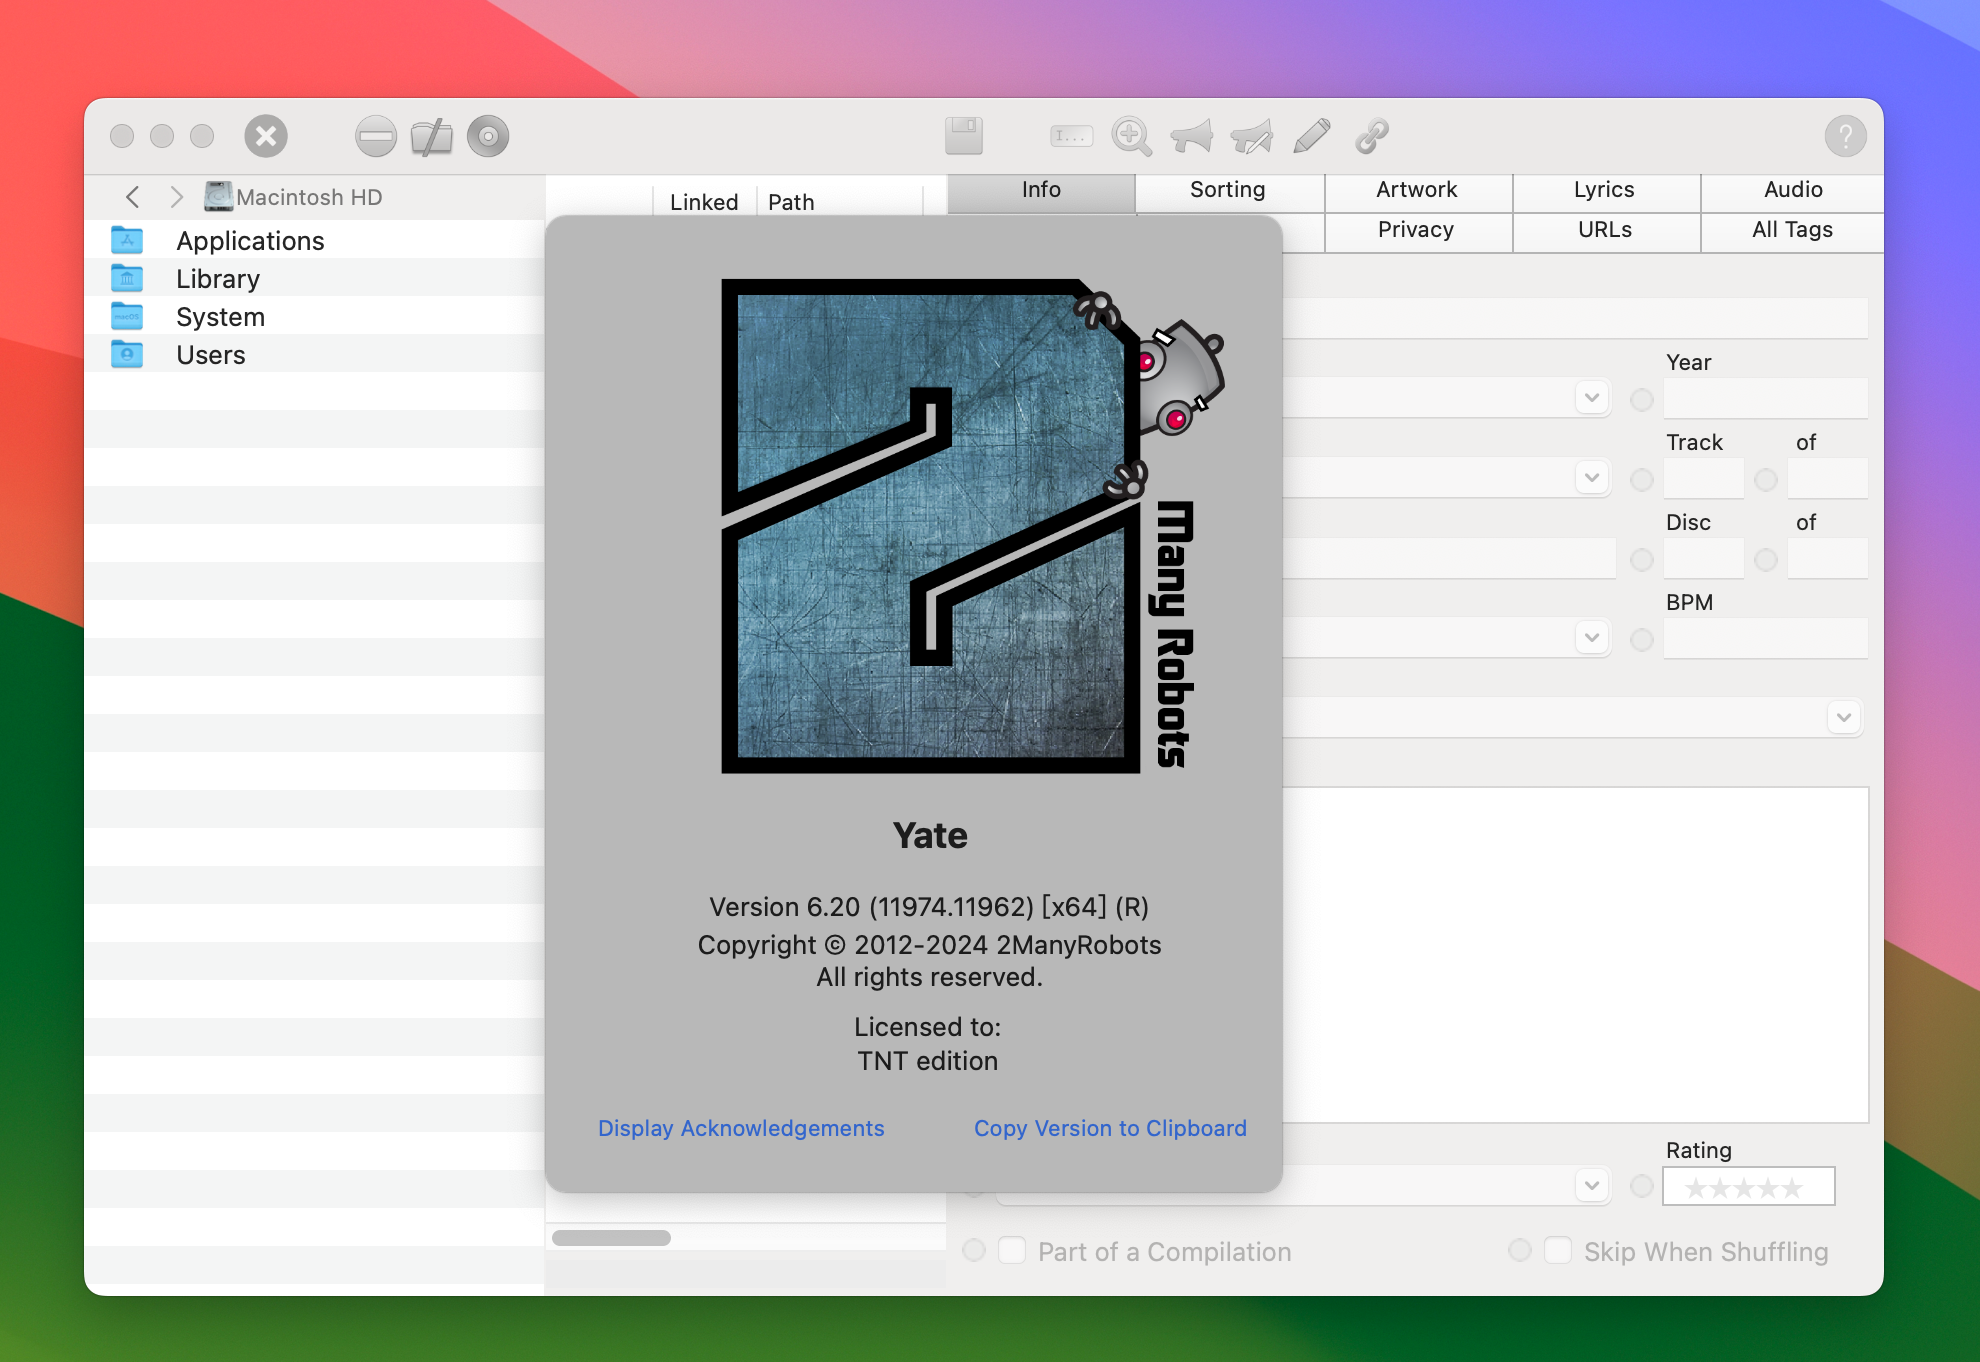Select the Info tab
1980x1362 pixels.
pyautogui.click(x=1041, y=190)
